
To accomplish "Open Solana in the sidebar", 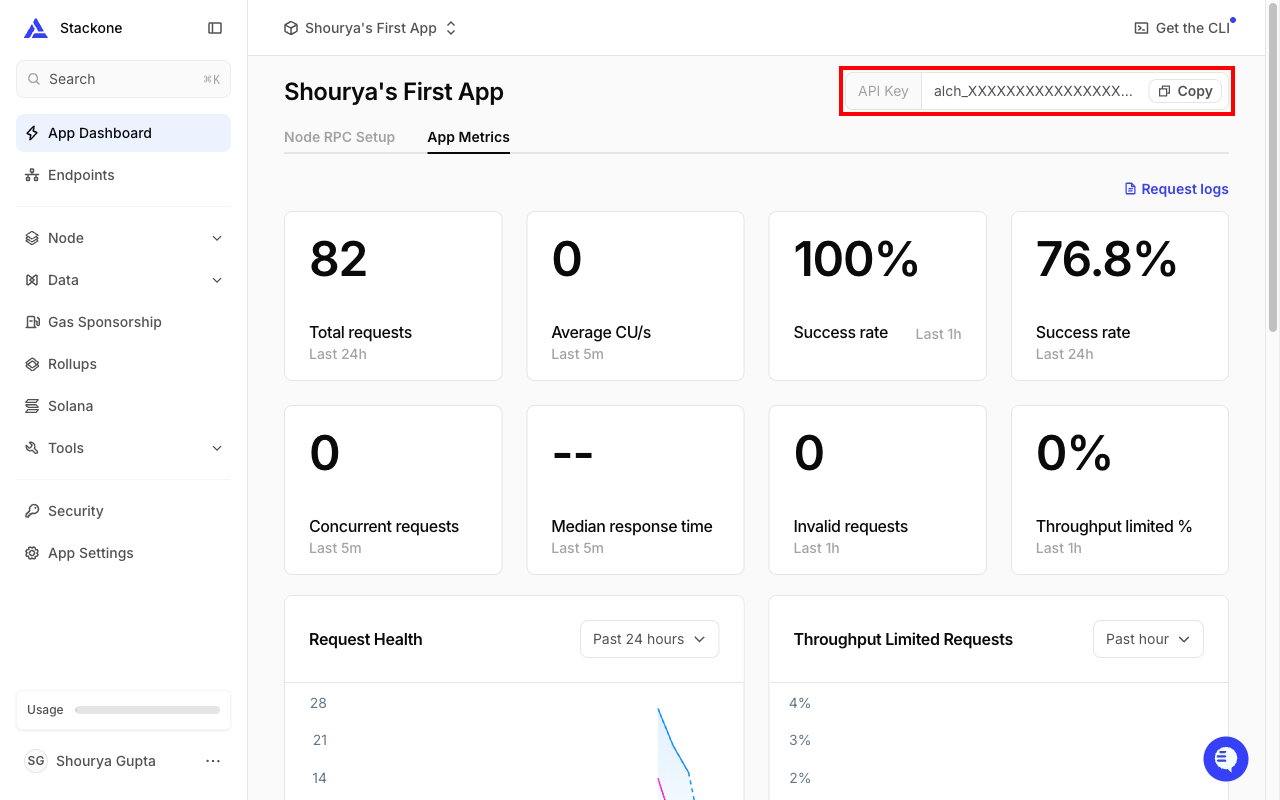I will [x=123, y=406].
